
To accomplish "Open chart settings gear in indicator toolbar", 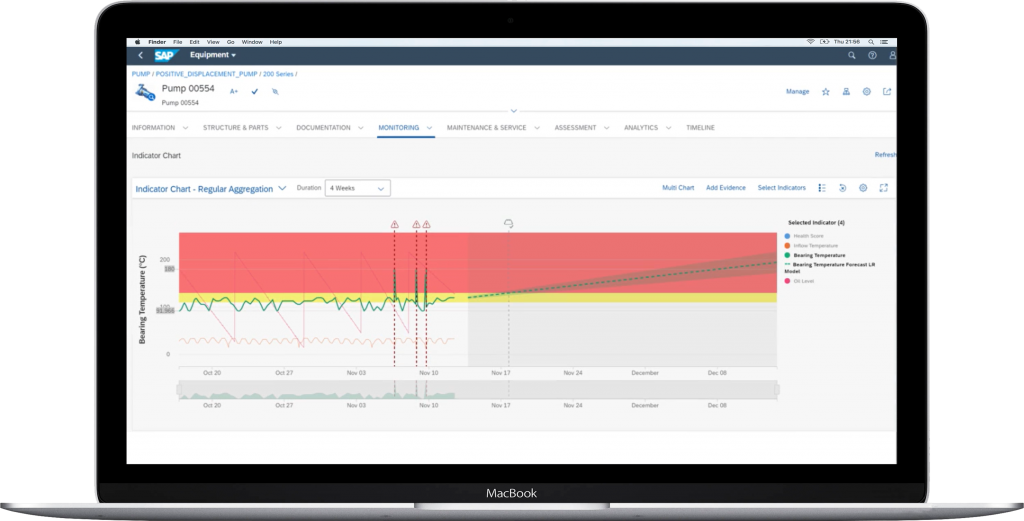I will point(863,188).
